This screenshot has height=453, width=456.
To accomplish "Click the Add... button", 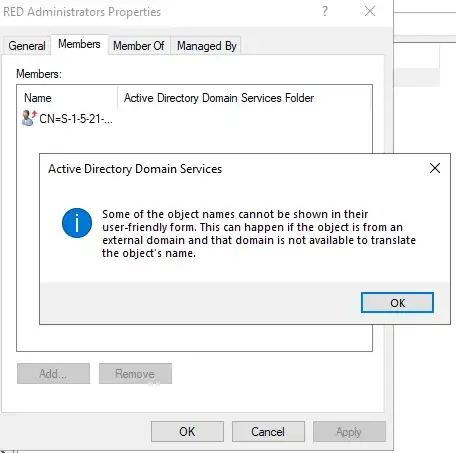I will coord(53,374).
